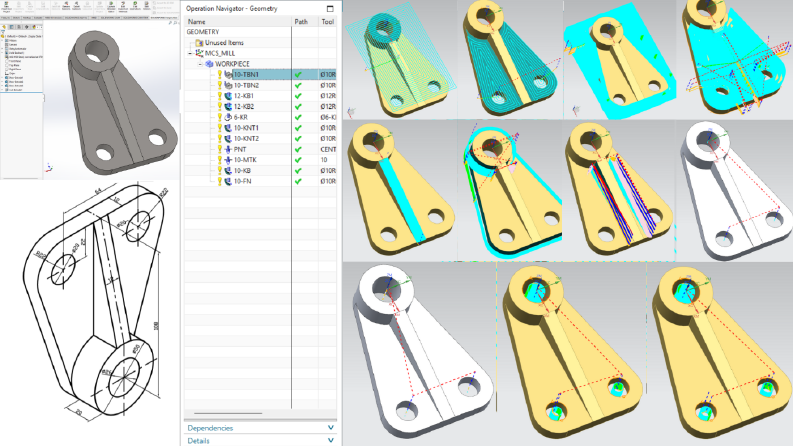Select the 12-KB1 operation
The image size is (793, 446).
tap(244, 96)
